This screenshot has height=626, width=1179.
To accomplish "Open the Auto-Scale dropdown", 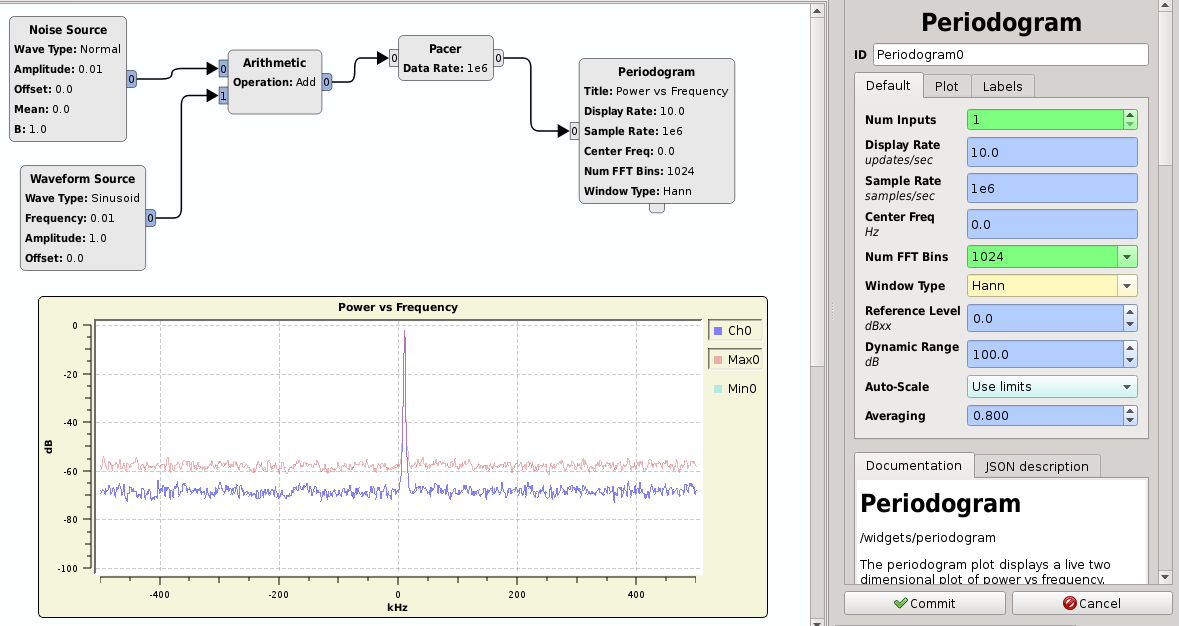I will pyautogui.click(x=1129, y=387).
